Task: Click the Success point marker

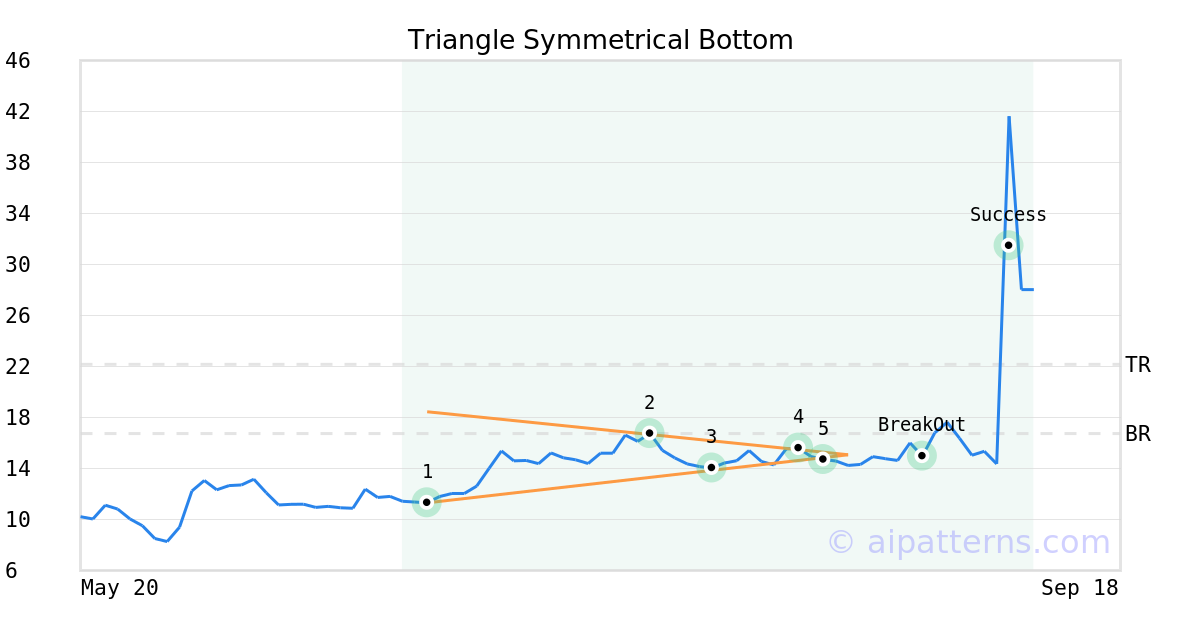Action: pos(1008,245)
